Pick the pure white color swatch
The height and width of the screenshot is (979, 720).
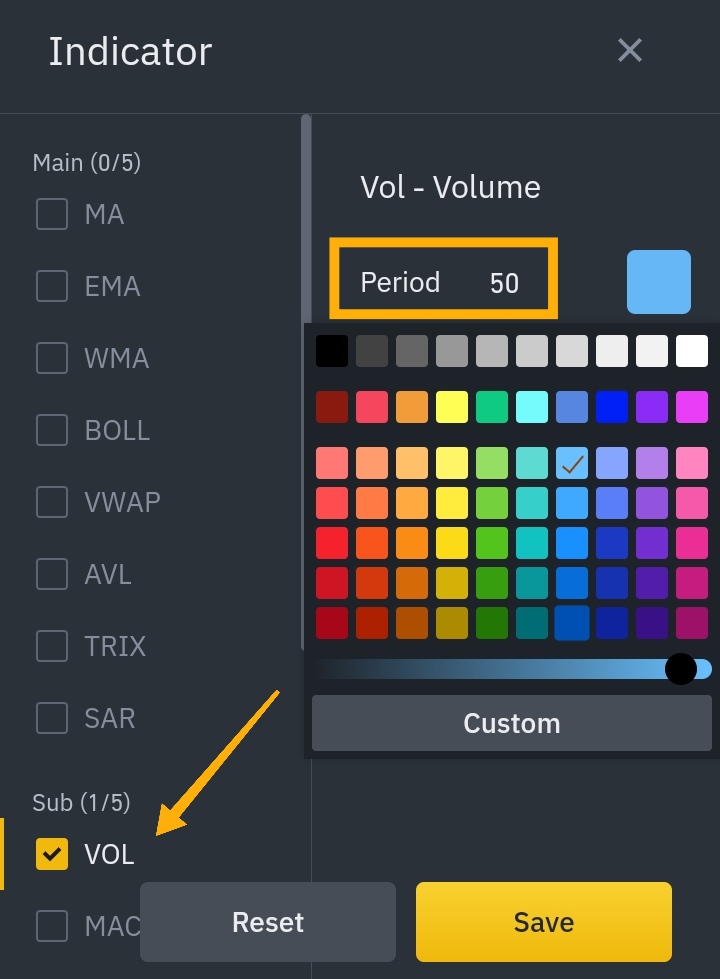click(x=692, y=350)
